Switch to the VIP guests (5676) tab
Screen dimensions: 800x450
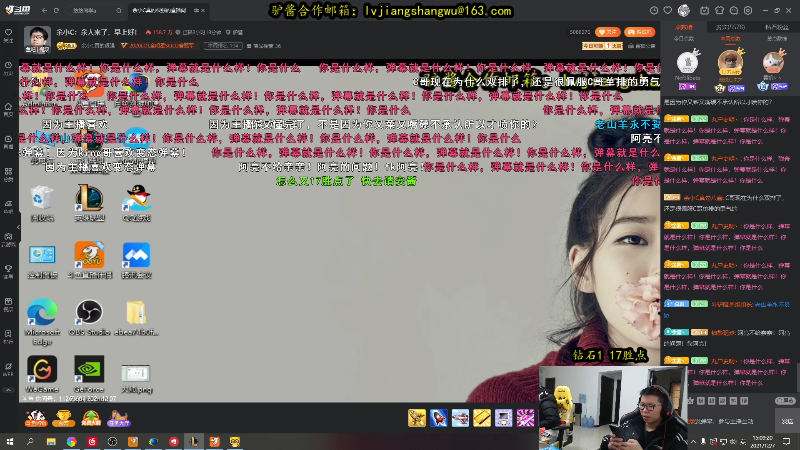pos(730,27)
